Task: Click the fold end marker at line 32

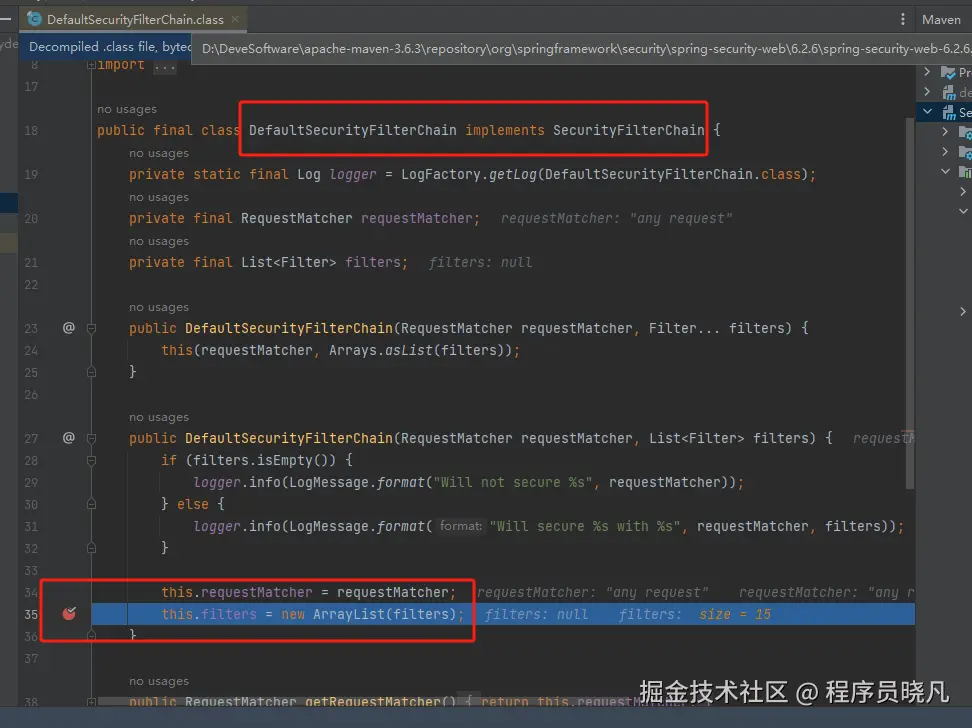Action: coord(91,548)
